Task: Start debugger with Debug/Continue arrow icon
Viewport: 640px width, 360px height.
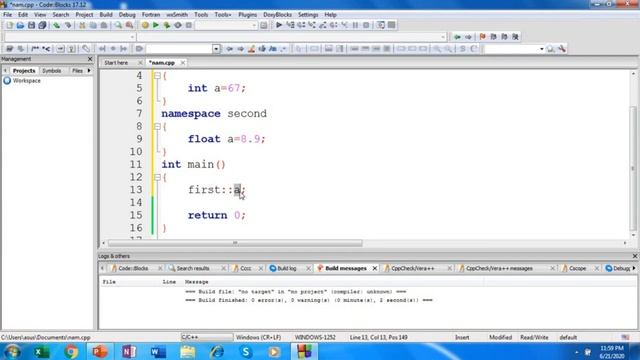Action: click(279, 25)
